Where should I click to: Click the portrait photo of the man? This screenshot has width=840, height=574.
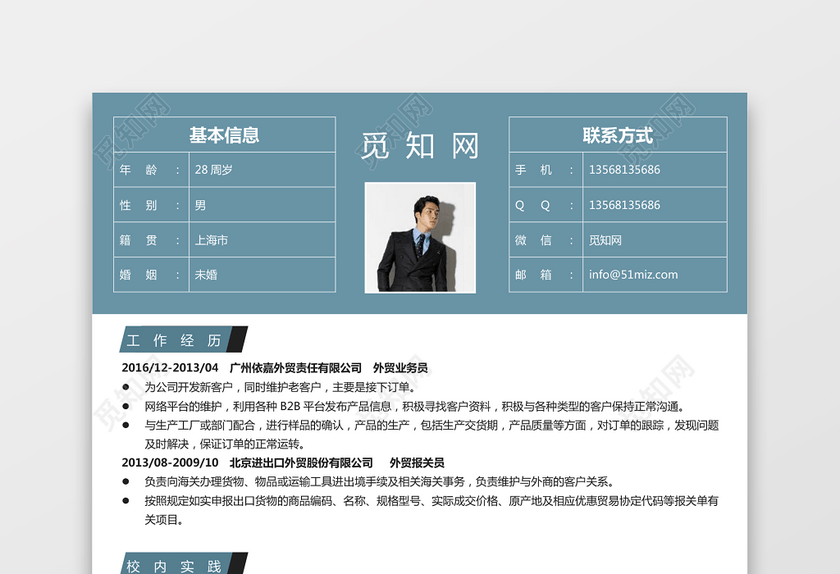point(420,237)
